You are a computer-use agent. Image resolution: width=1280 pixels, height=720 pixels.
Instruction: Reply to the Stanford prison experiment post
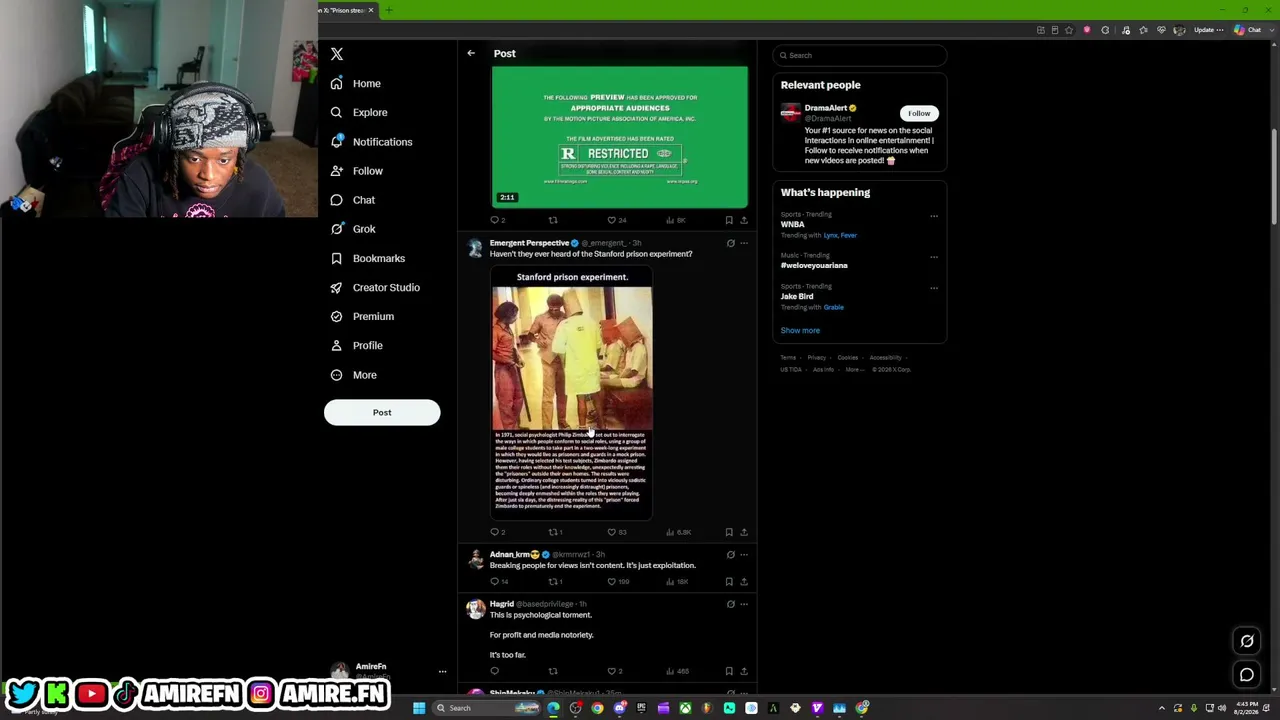point(494,532)
